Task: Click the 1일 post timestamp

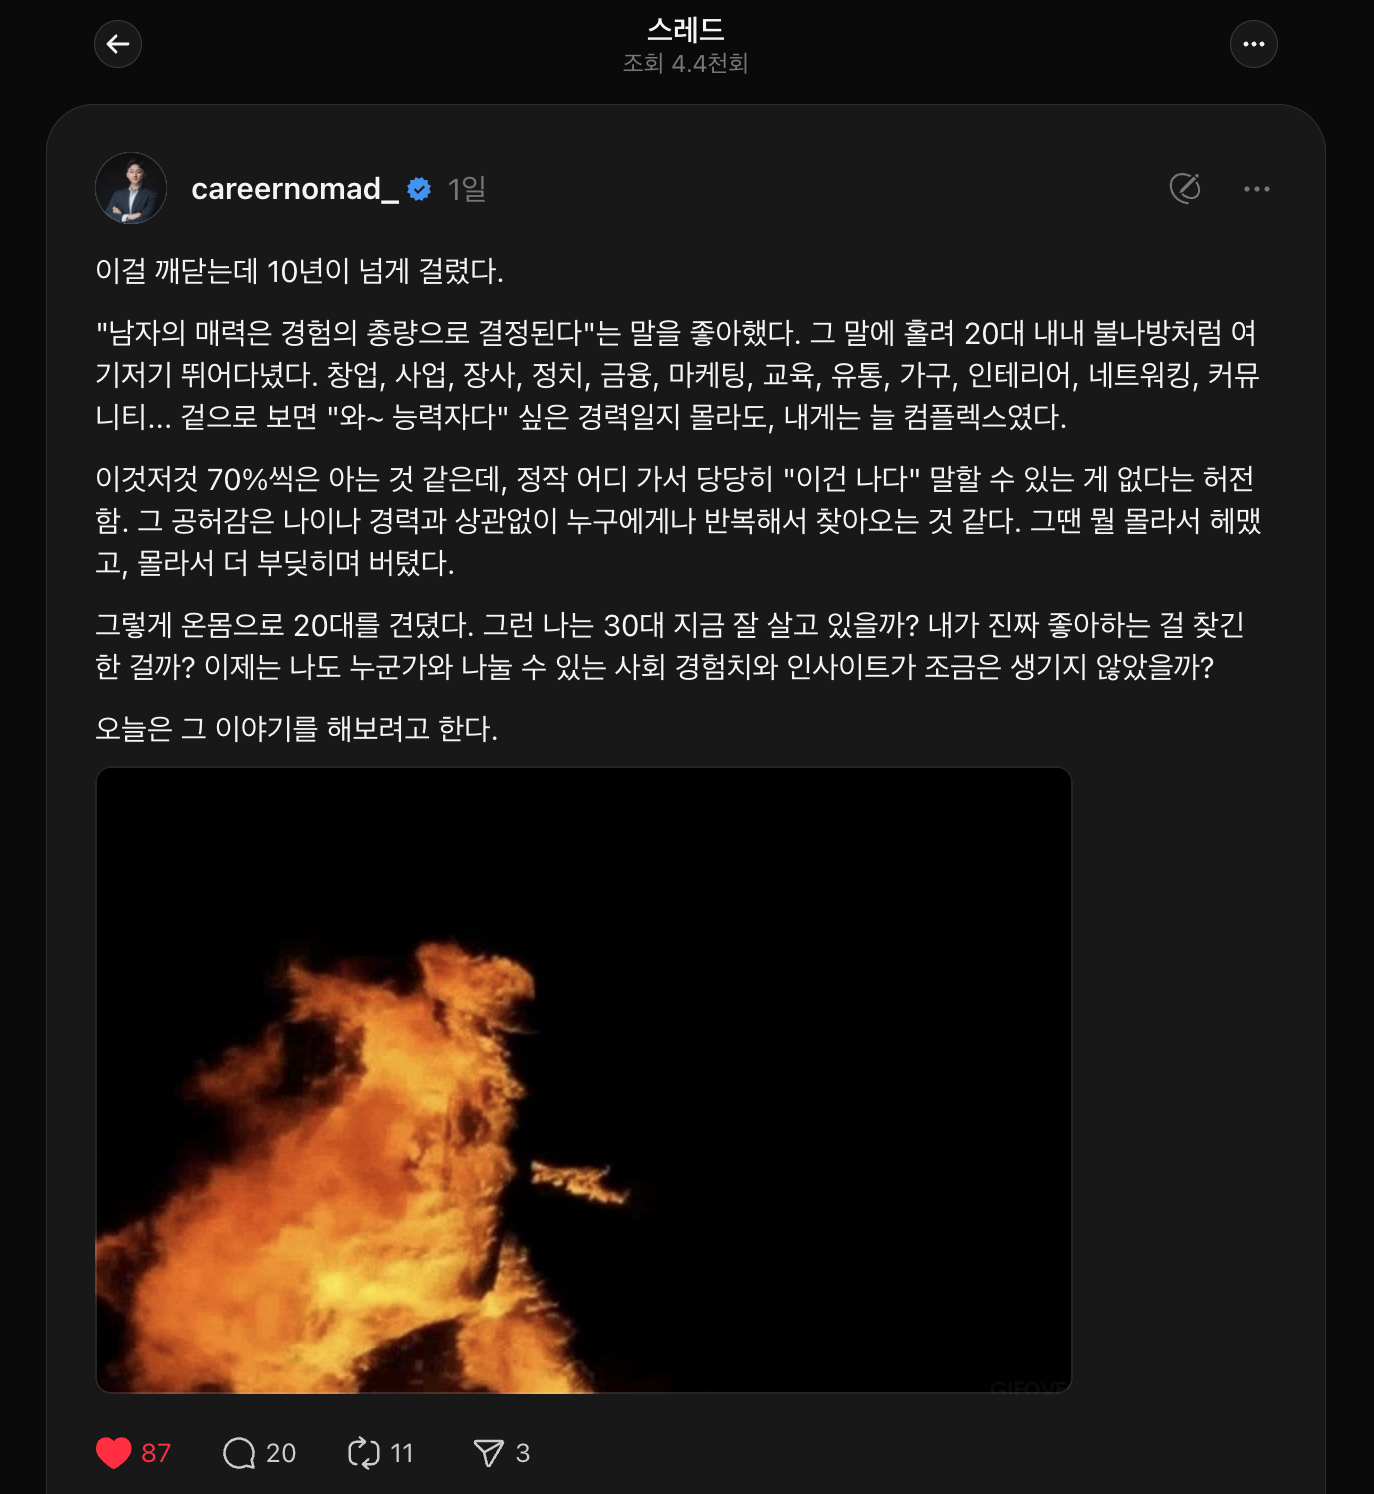Action: [x=466, y=189]
